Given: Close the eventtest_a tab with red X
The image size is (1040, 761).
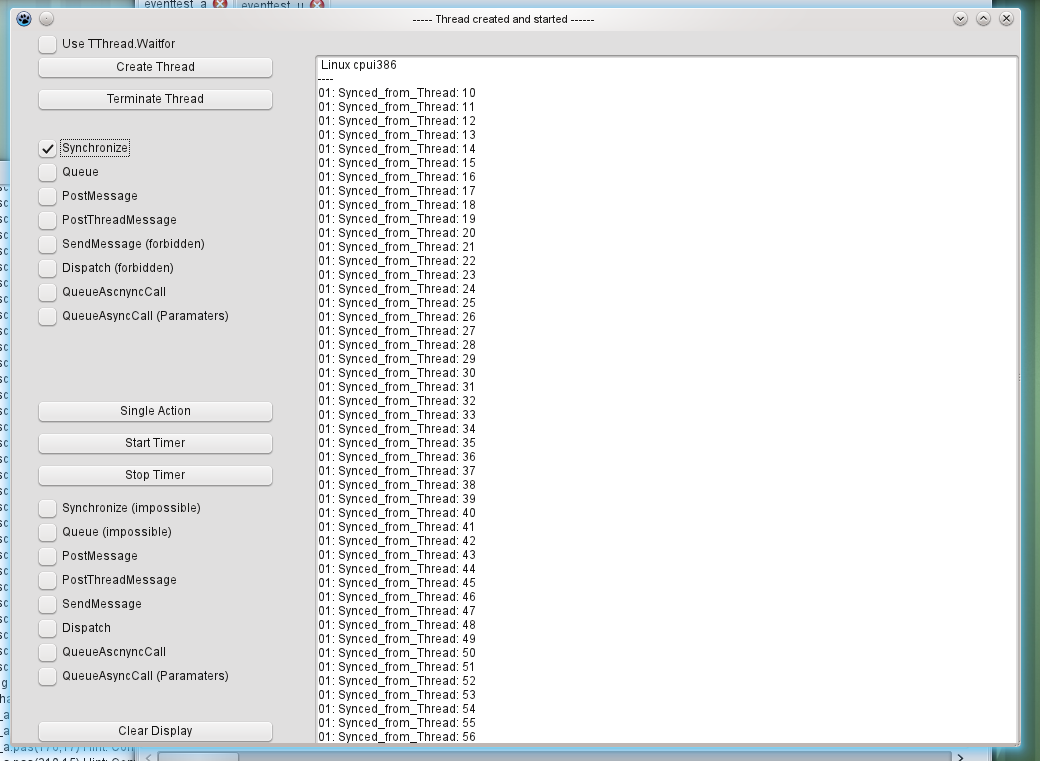Looking at the screenshot, I should (x=220, y=5).
